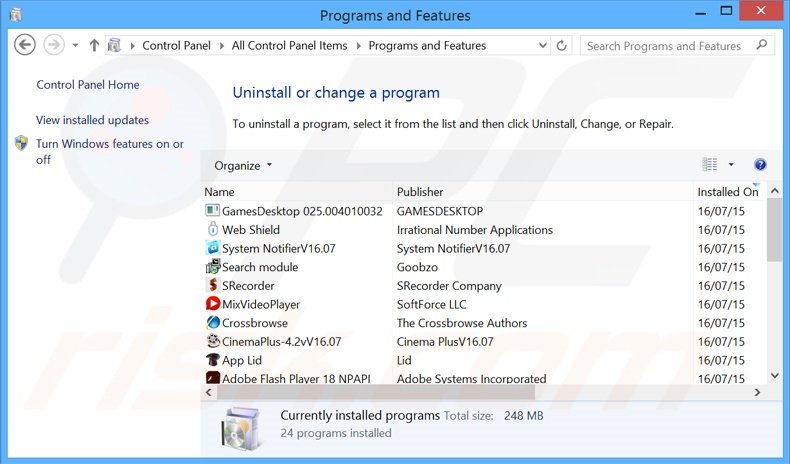
Task: Click View installed updates link
Action: tap(92, 120)
